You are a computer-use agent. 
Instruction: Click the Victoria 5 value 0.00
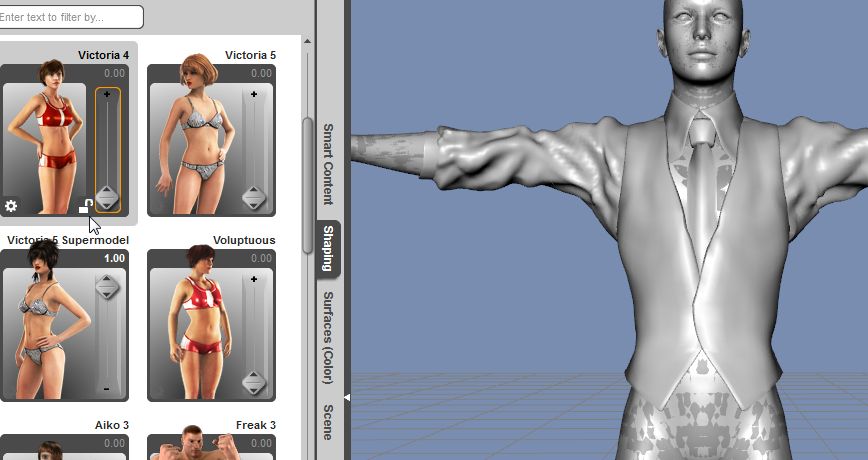click(261, 73)
